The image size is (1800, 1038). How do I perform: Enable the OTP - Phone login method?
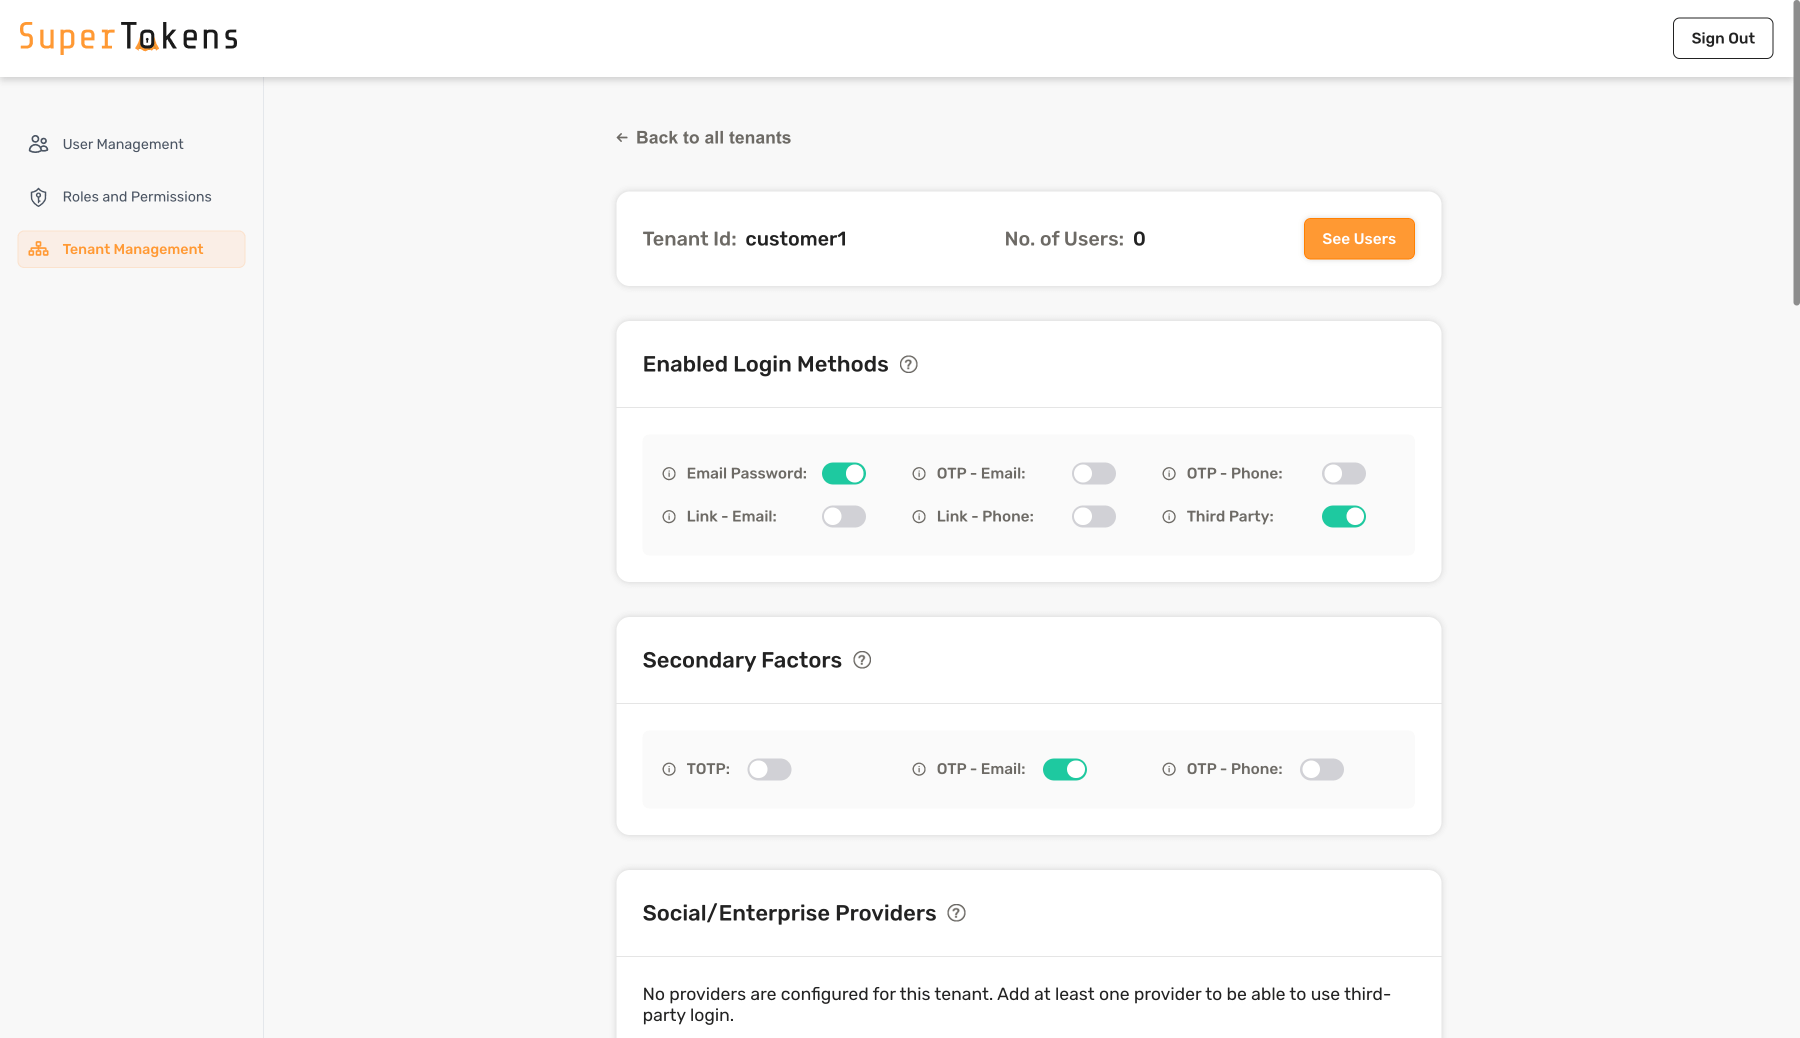pos(1343,473)
